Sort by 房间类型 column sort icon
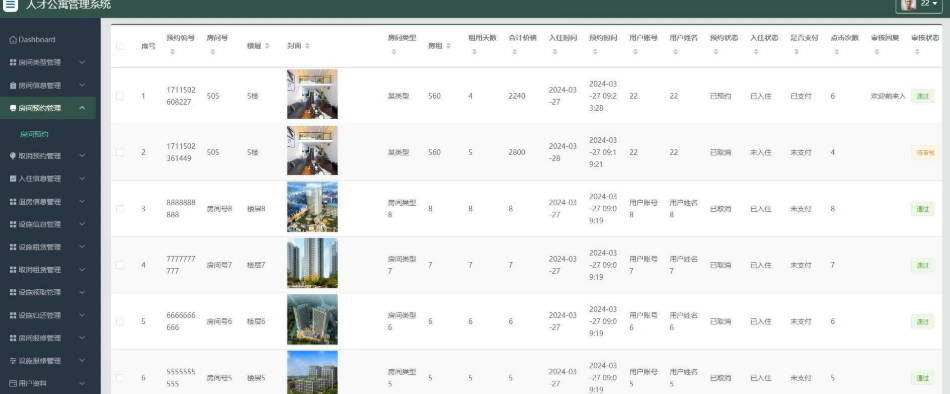This screenshot has height=394, width=950. point(393,52)
